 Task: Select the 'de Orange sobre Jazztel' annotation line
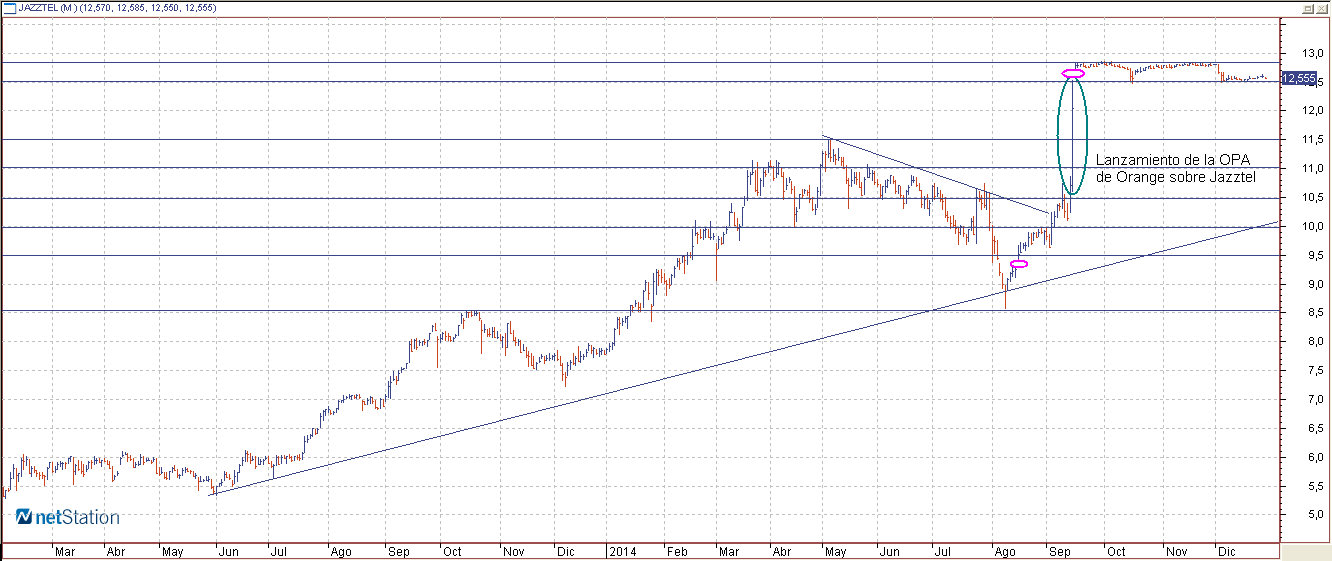pyautogui.click(x=1176, y=177)
